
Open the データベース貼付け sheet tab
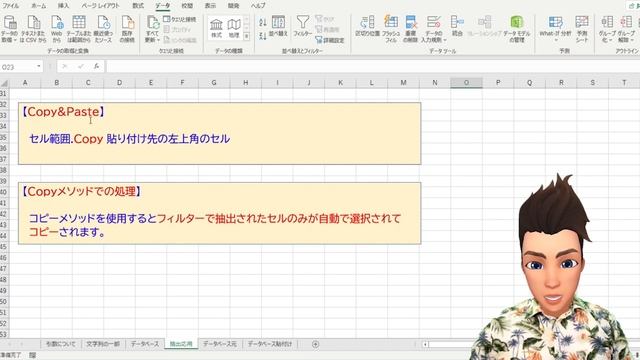point(270,344)
